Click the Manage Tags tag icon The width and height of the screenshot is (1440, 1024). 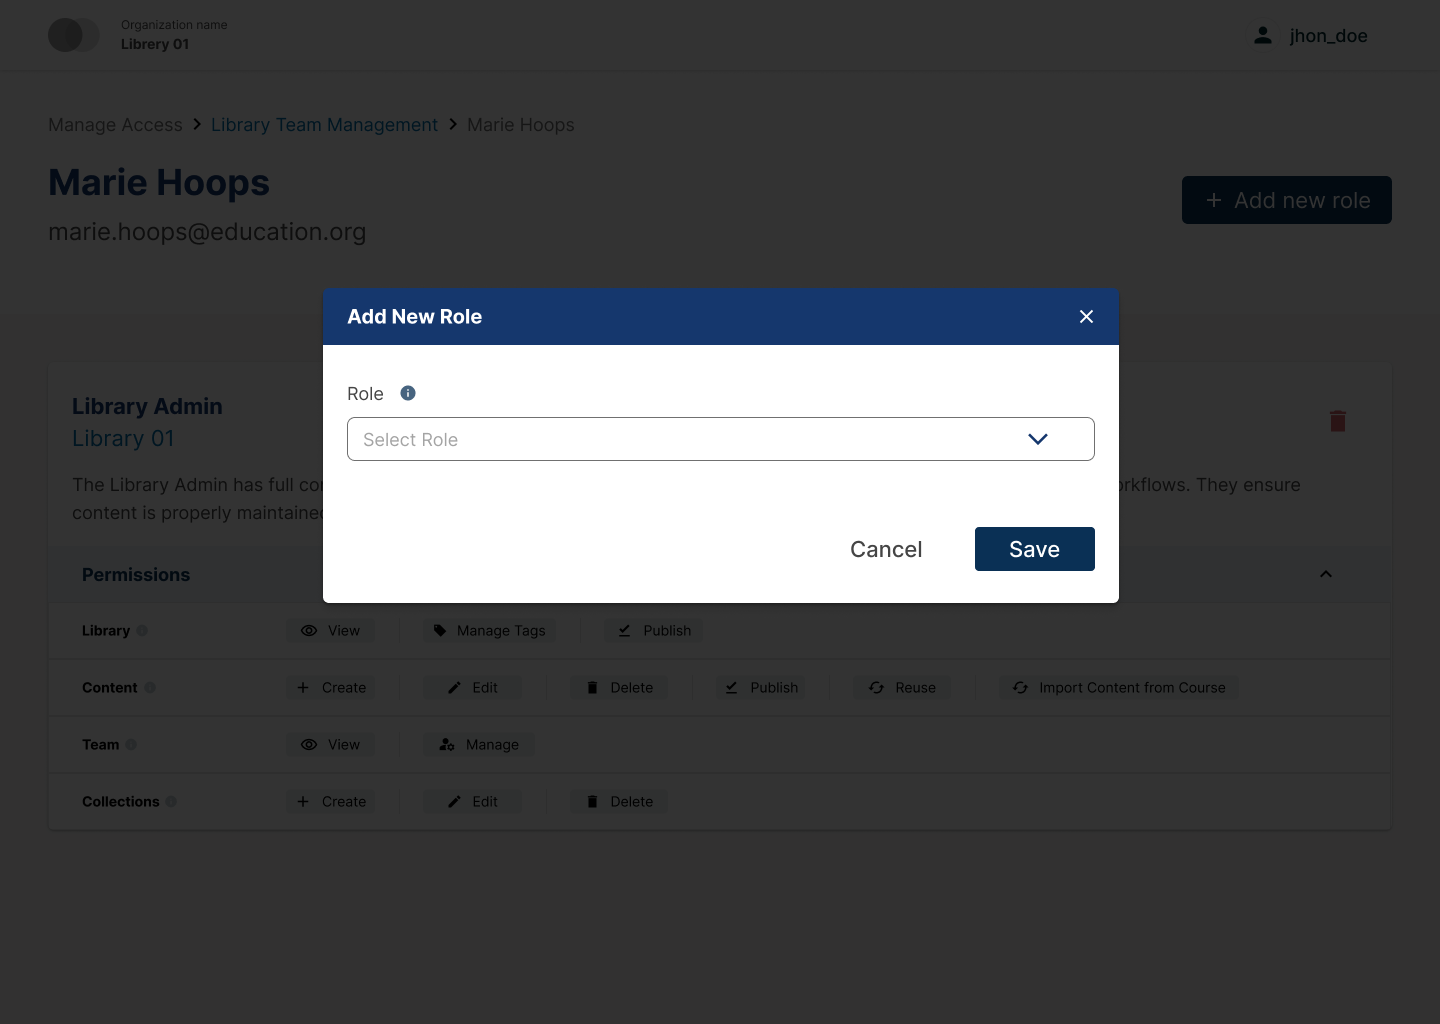(x=440, y=630)
